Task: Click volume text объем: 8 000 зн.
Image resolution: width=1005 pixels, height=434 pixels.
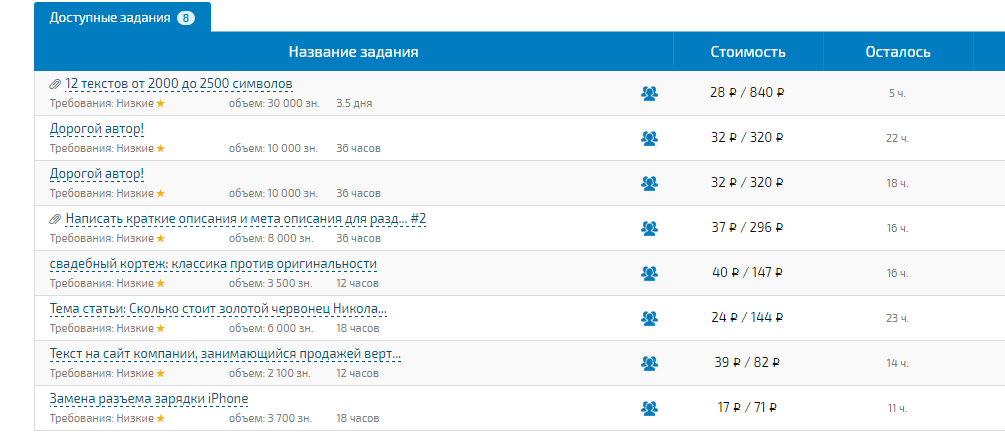Action: [x=271, y=238]
